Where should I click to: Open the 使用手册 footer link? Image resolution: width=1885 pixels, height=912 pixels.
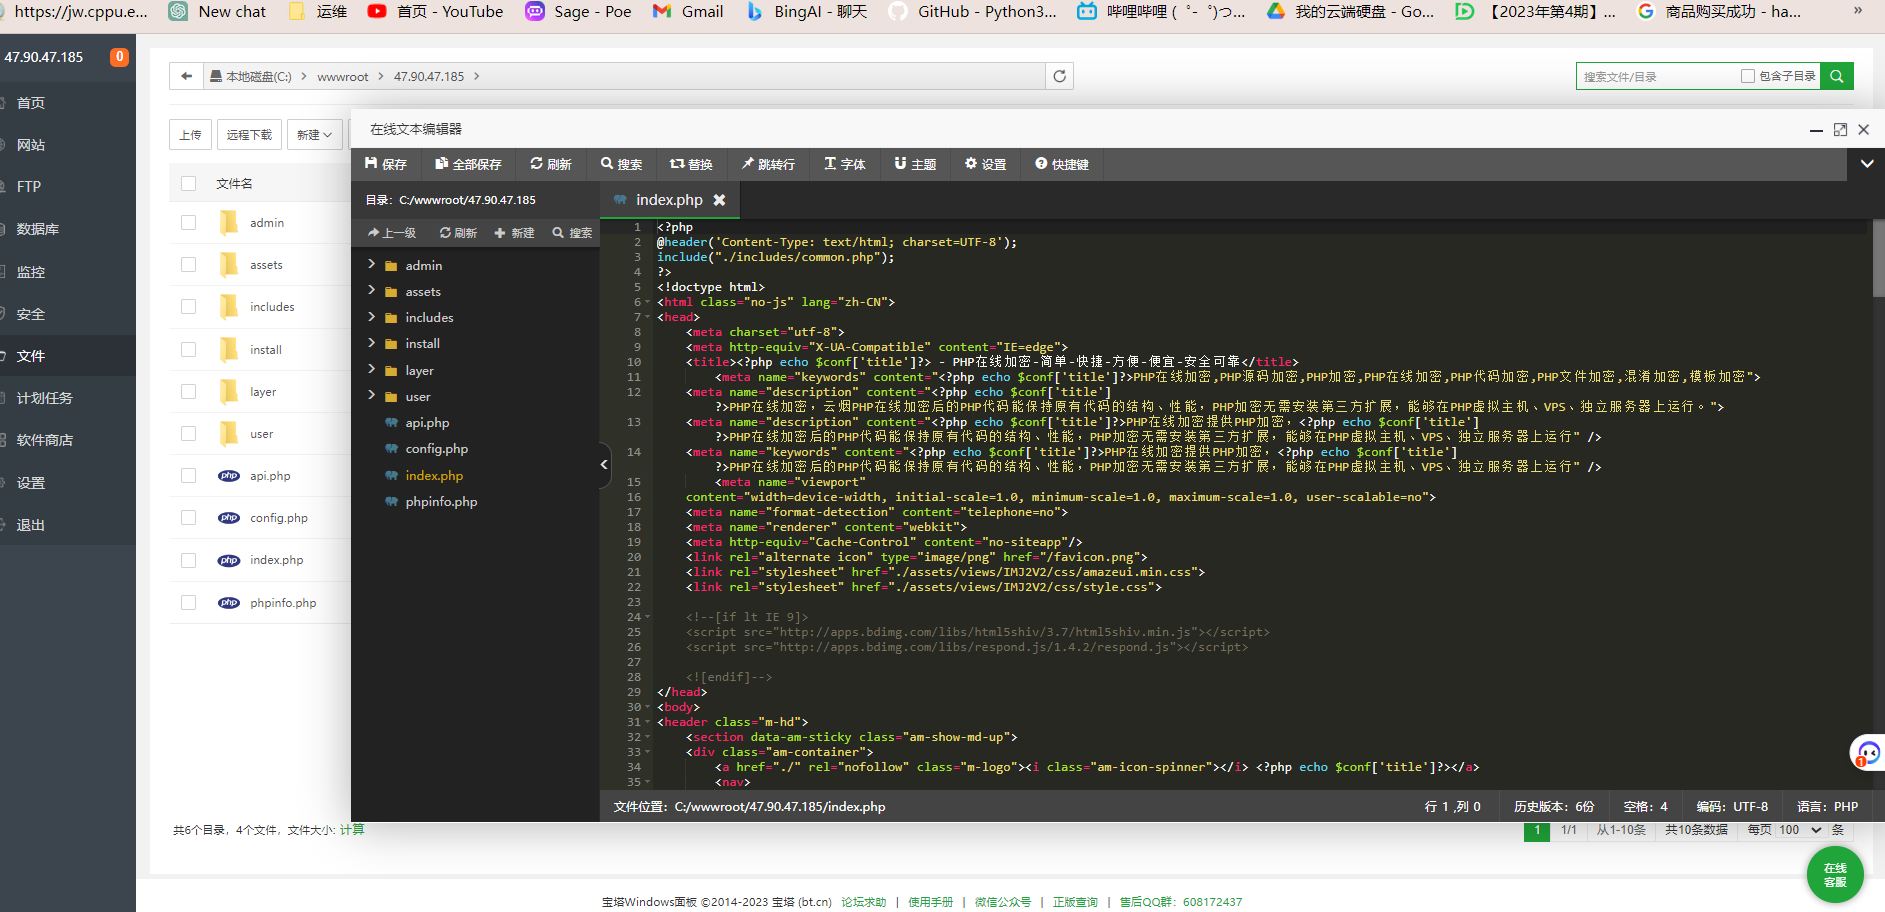tap(930, 902)
